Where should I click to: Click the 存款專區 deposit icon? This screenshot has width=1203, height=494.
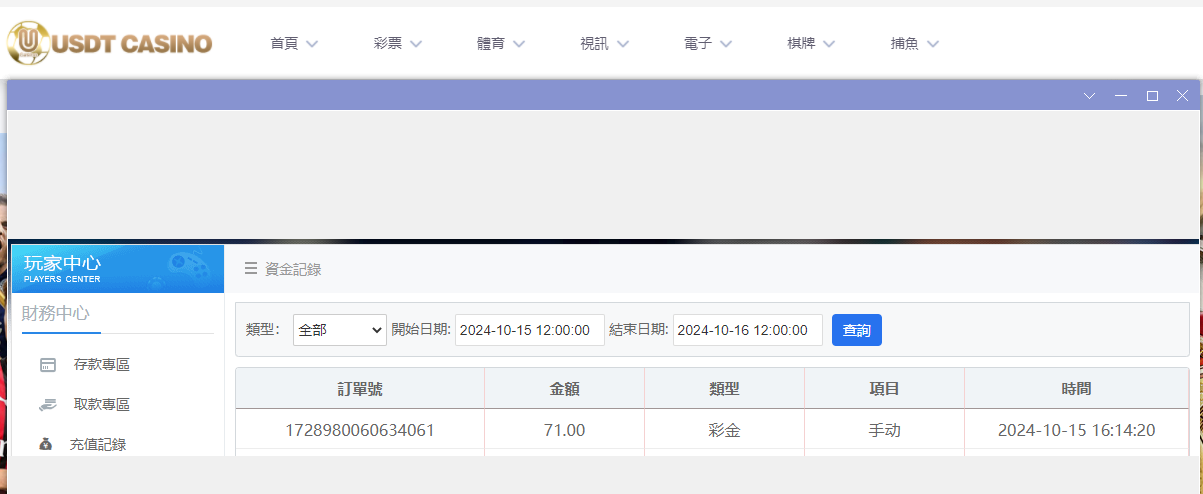point(48,365)
